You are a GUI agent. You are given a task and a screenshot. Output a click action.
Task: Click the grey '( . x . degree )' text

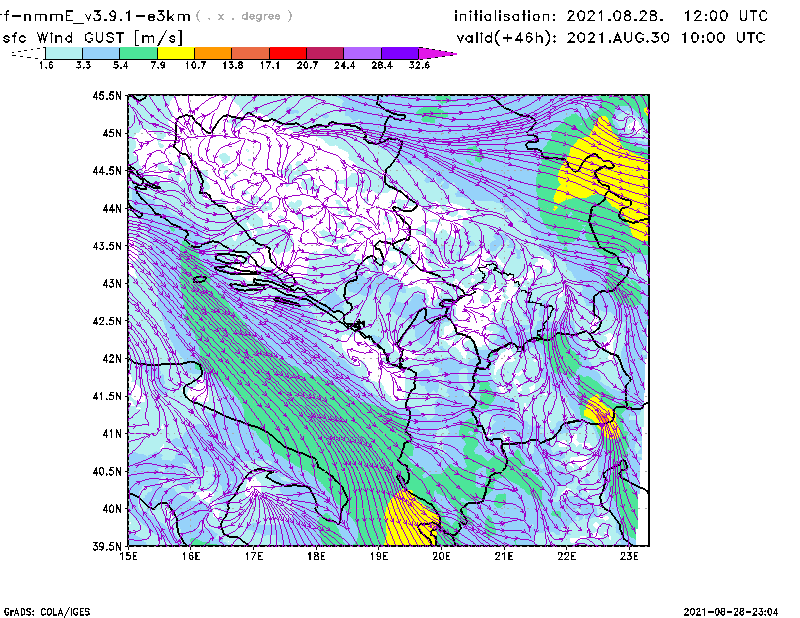(244, 16)
